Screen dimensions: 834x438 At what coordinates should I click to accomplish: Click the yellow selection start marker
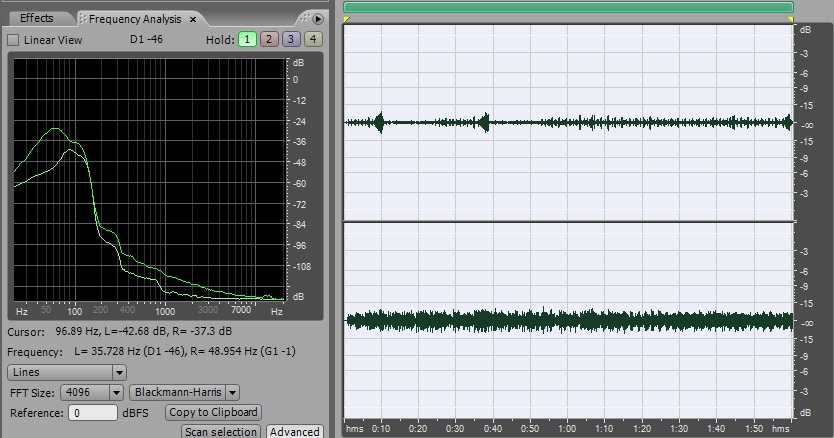tap(347, 20)
